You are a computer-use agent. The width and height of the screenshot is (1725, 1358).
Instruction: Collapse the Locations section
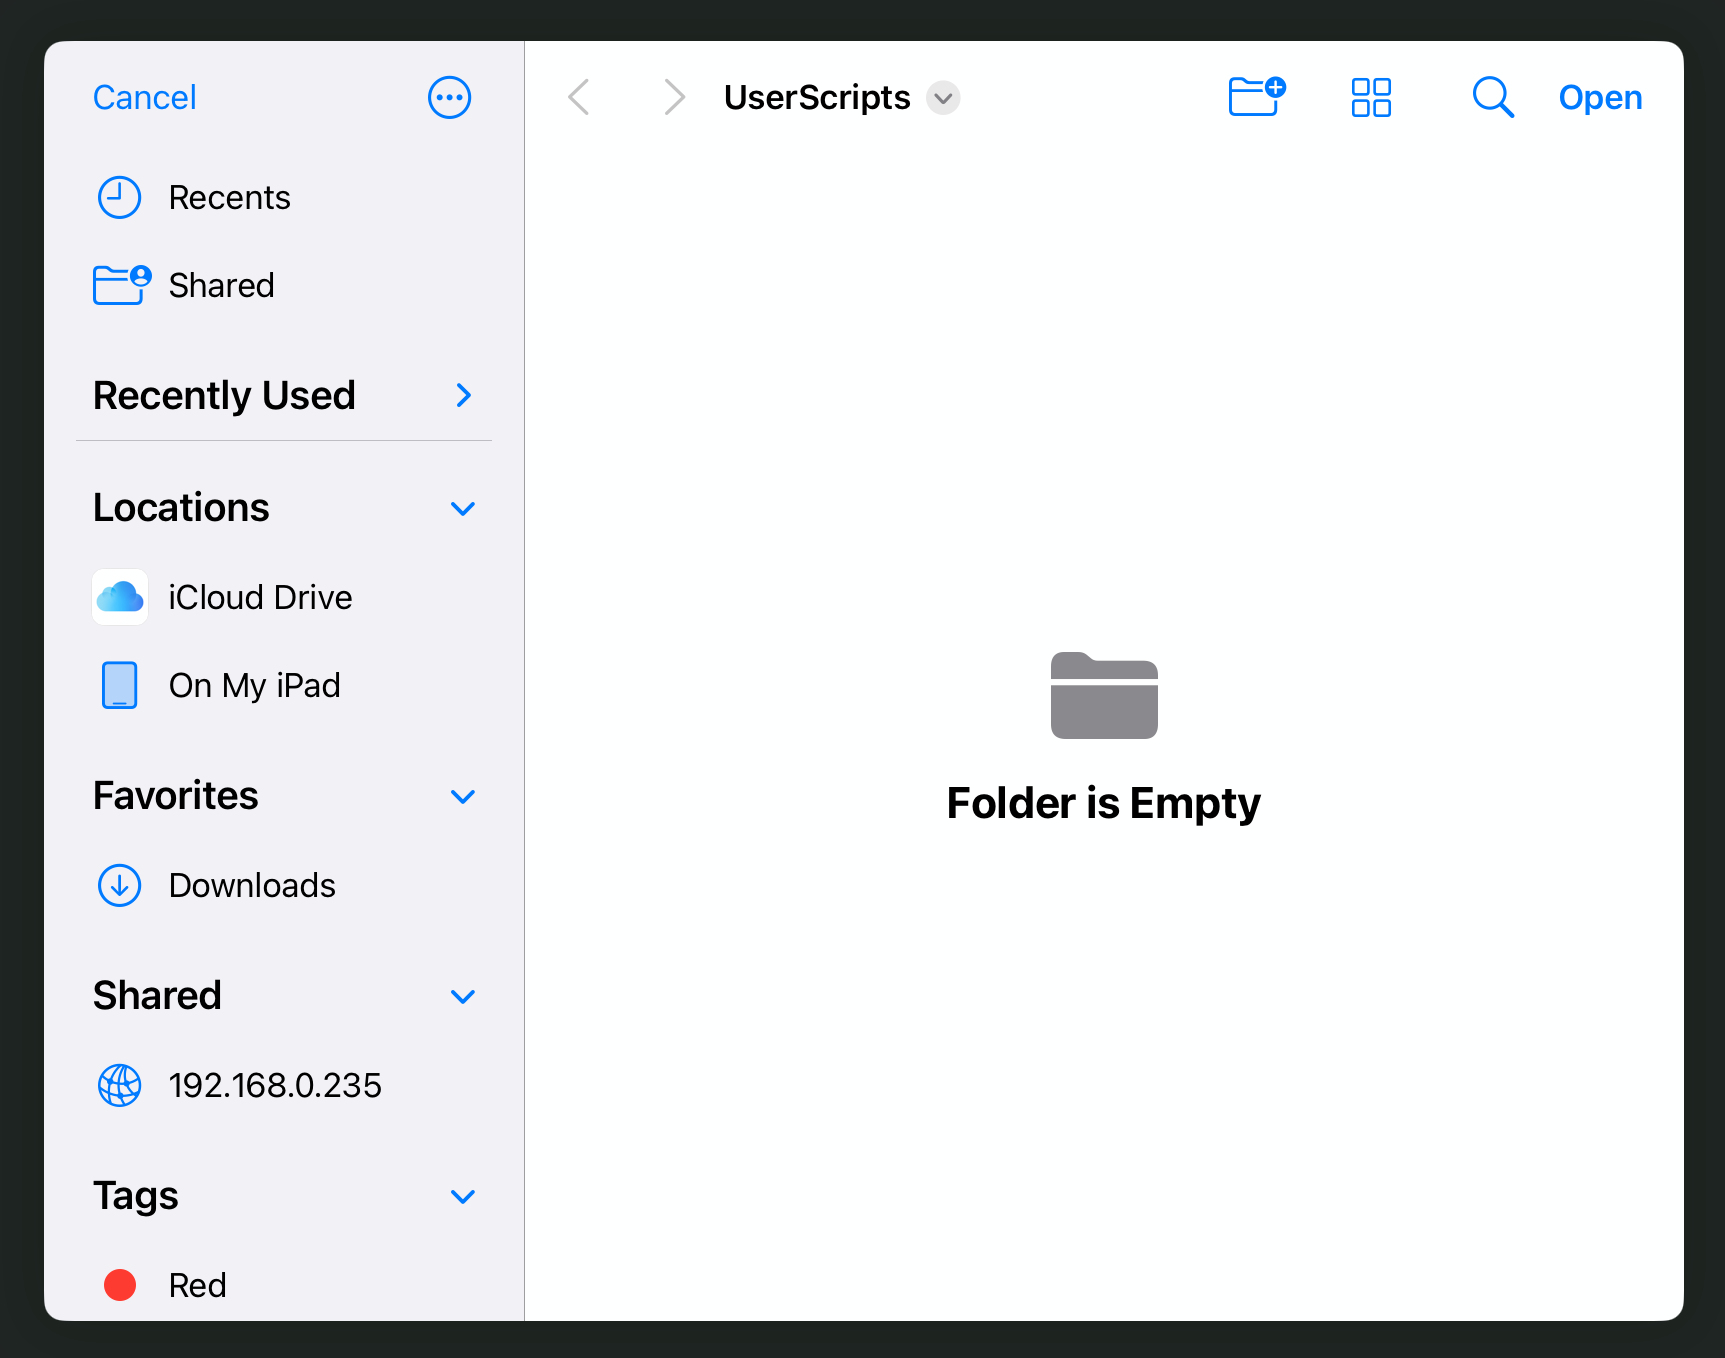tap(462, 508)
